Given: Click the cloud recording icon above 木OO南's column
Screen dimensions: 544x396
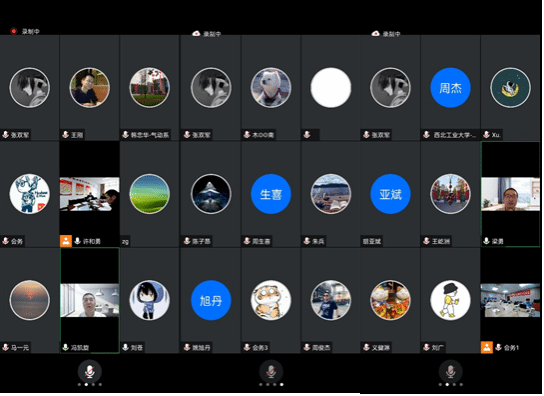Looking at the screenshot, I should click(196, 34).
